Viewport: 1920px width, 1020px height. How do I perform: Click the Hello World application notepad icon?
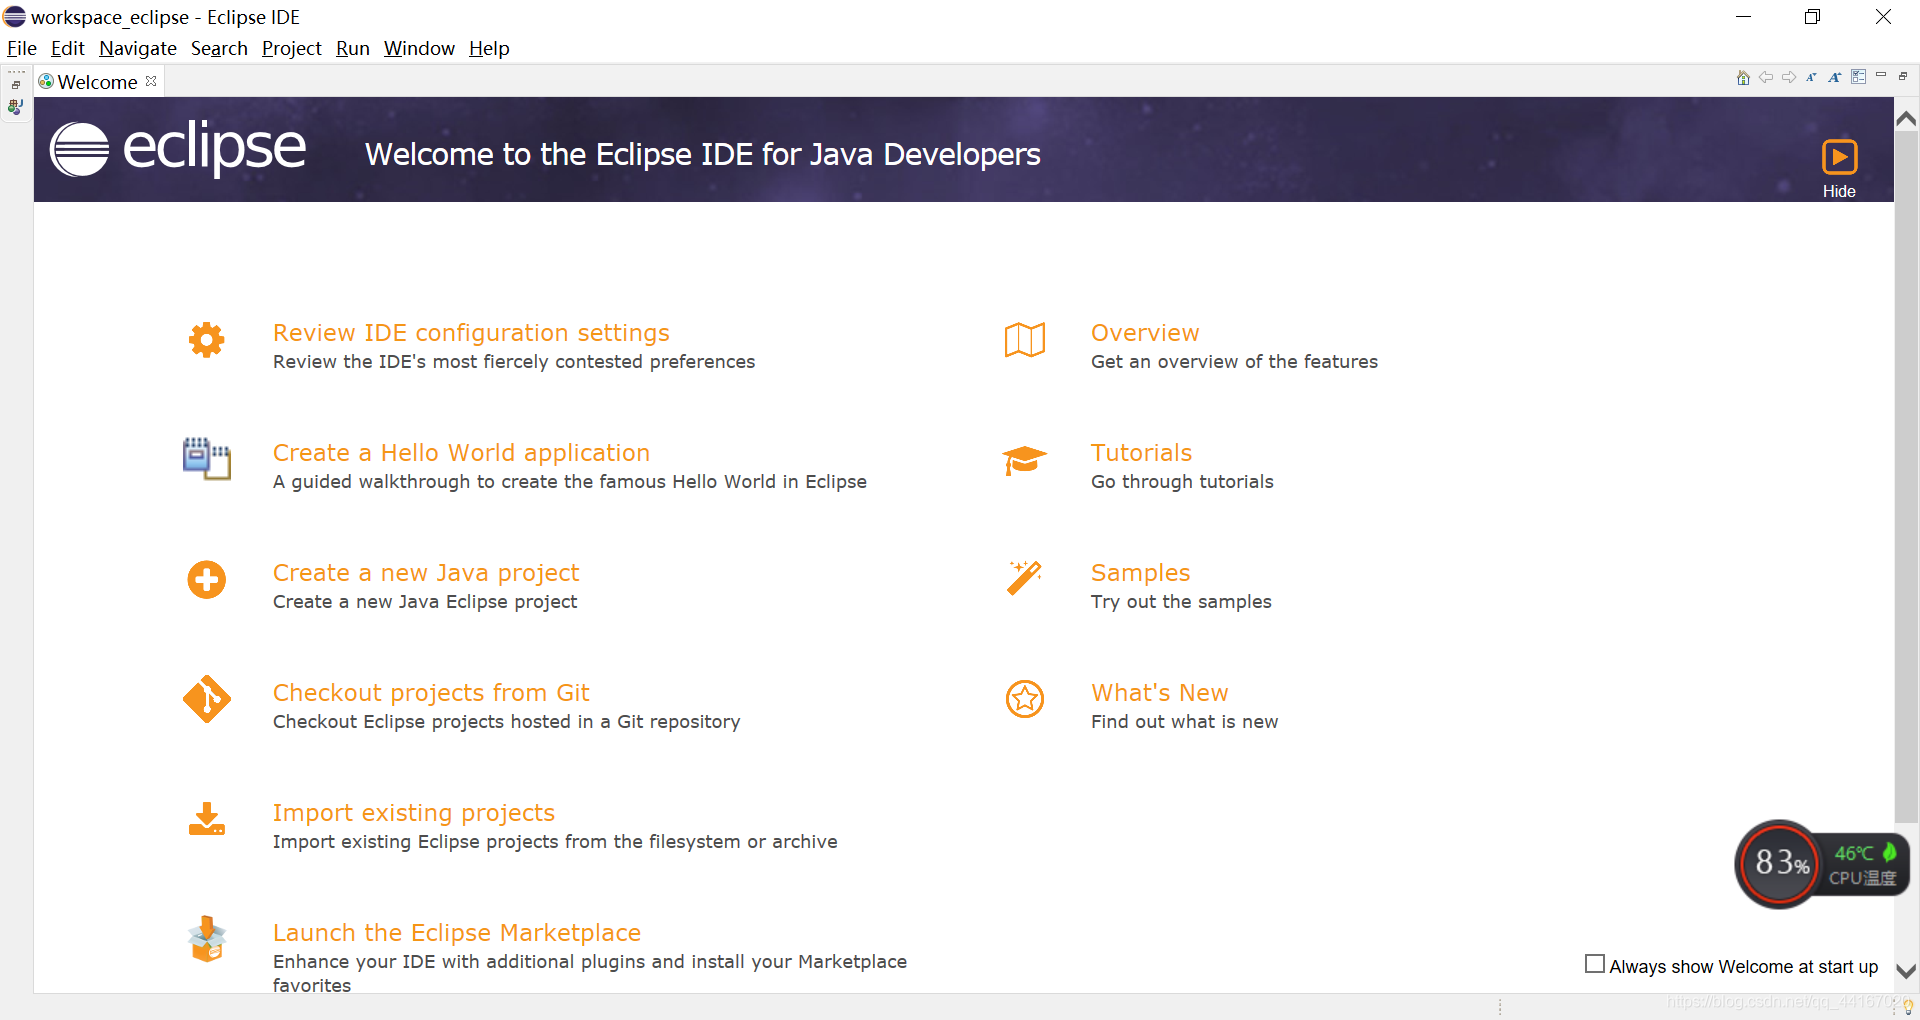[207, 459]
